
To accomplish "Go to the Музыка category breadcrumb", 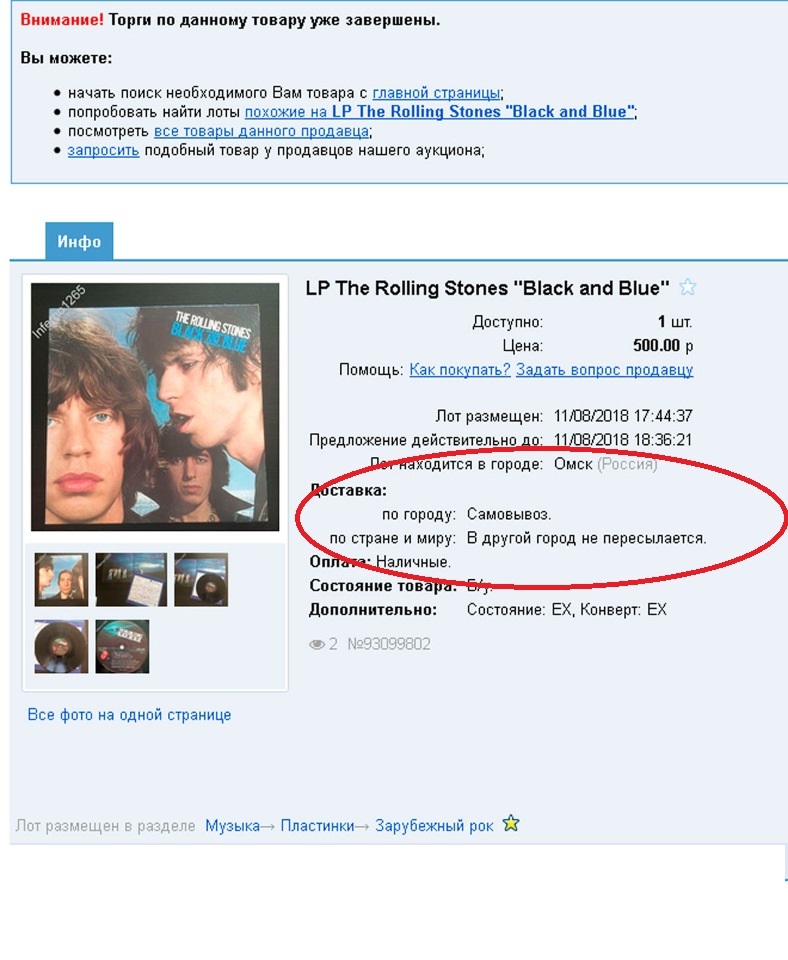I will click(233, 825).
